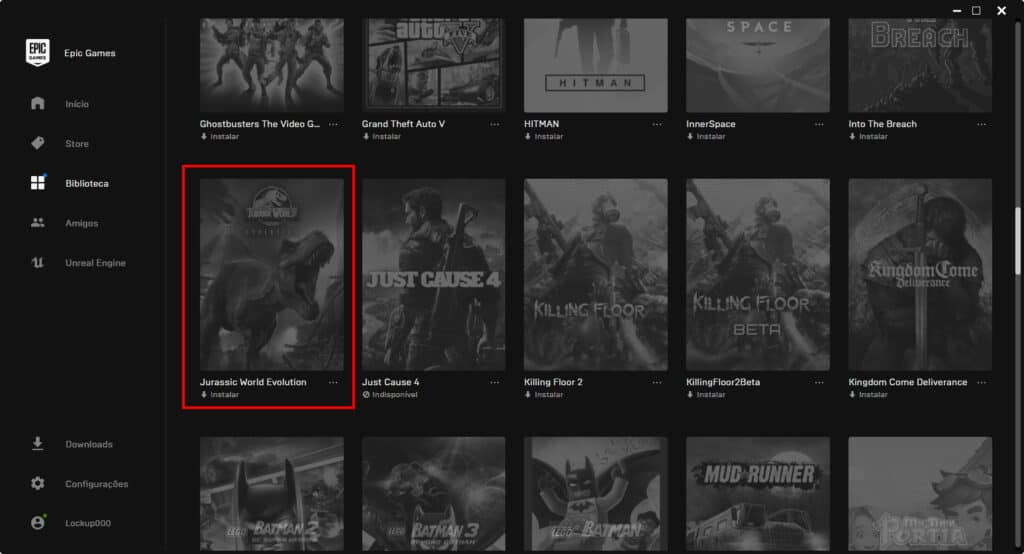Click install arrow icon under HITMAN
The width and height of the screenshot is (1024, 554).
(528, 137)
